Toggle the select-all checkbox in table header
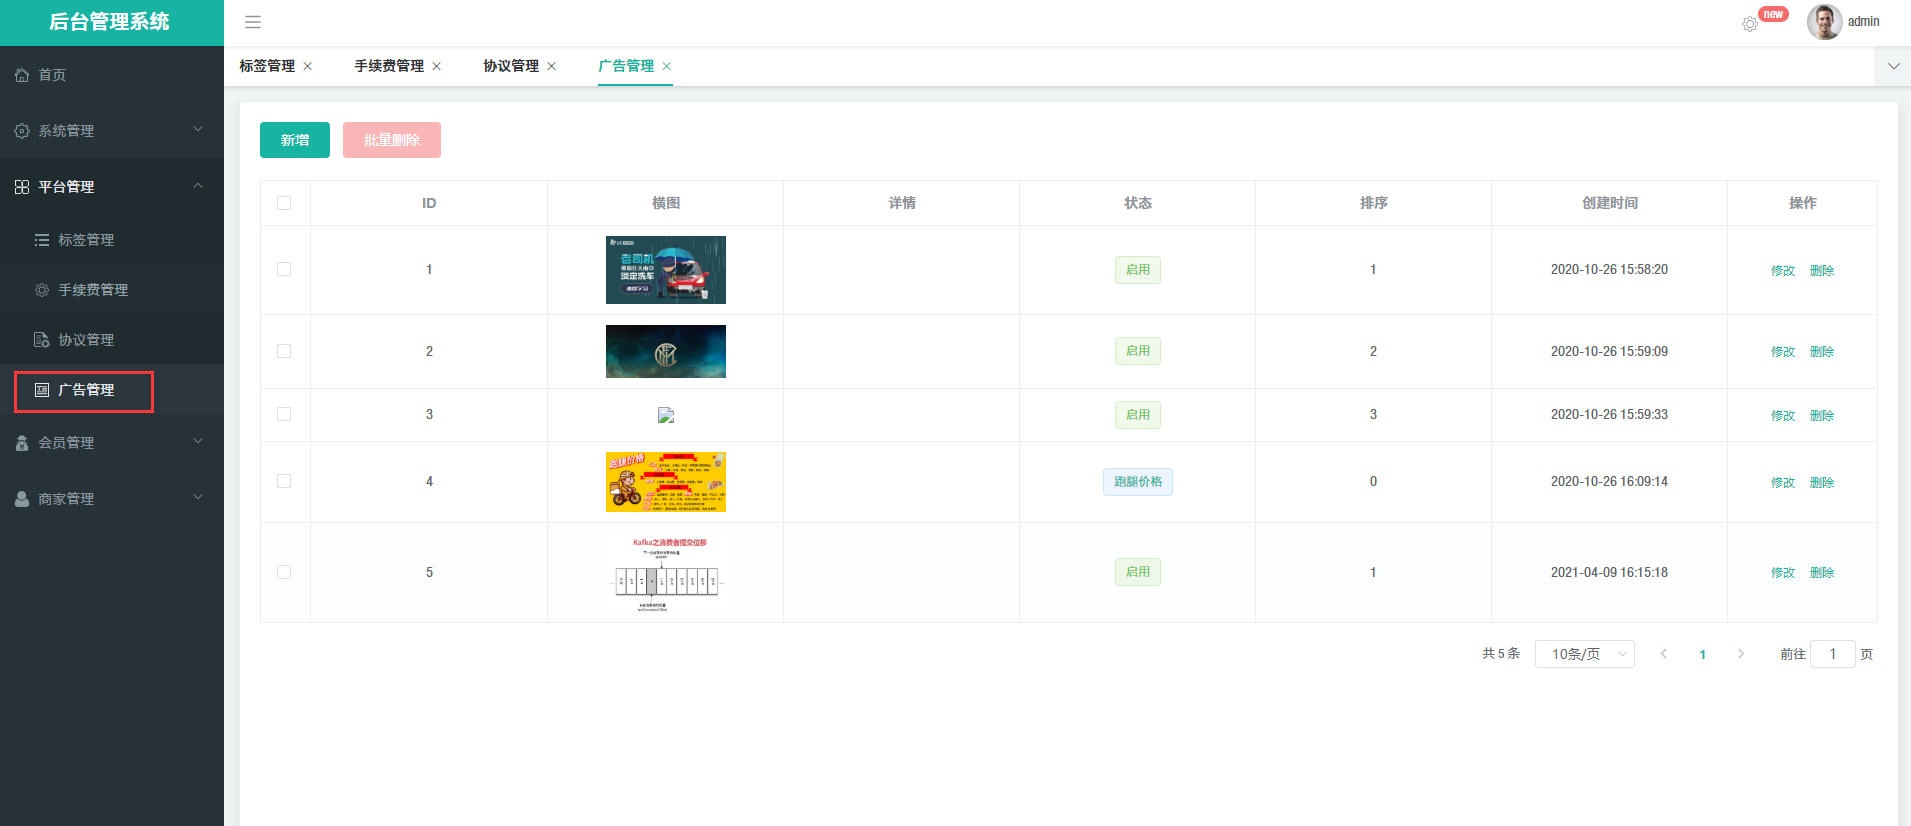Viewport: 1911px width, 826px height. [284, 203]
